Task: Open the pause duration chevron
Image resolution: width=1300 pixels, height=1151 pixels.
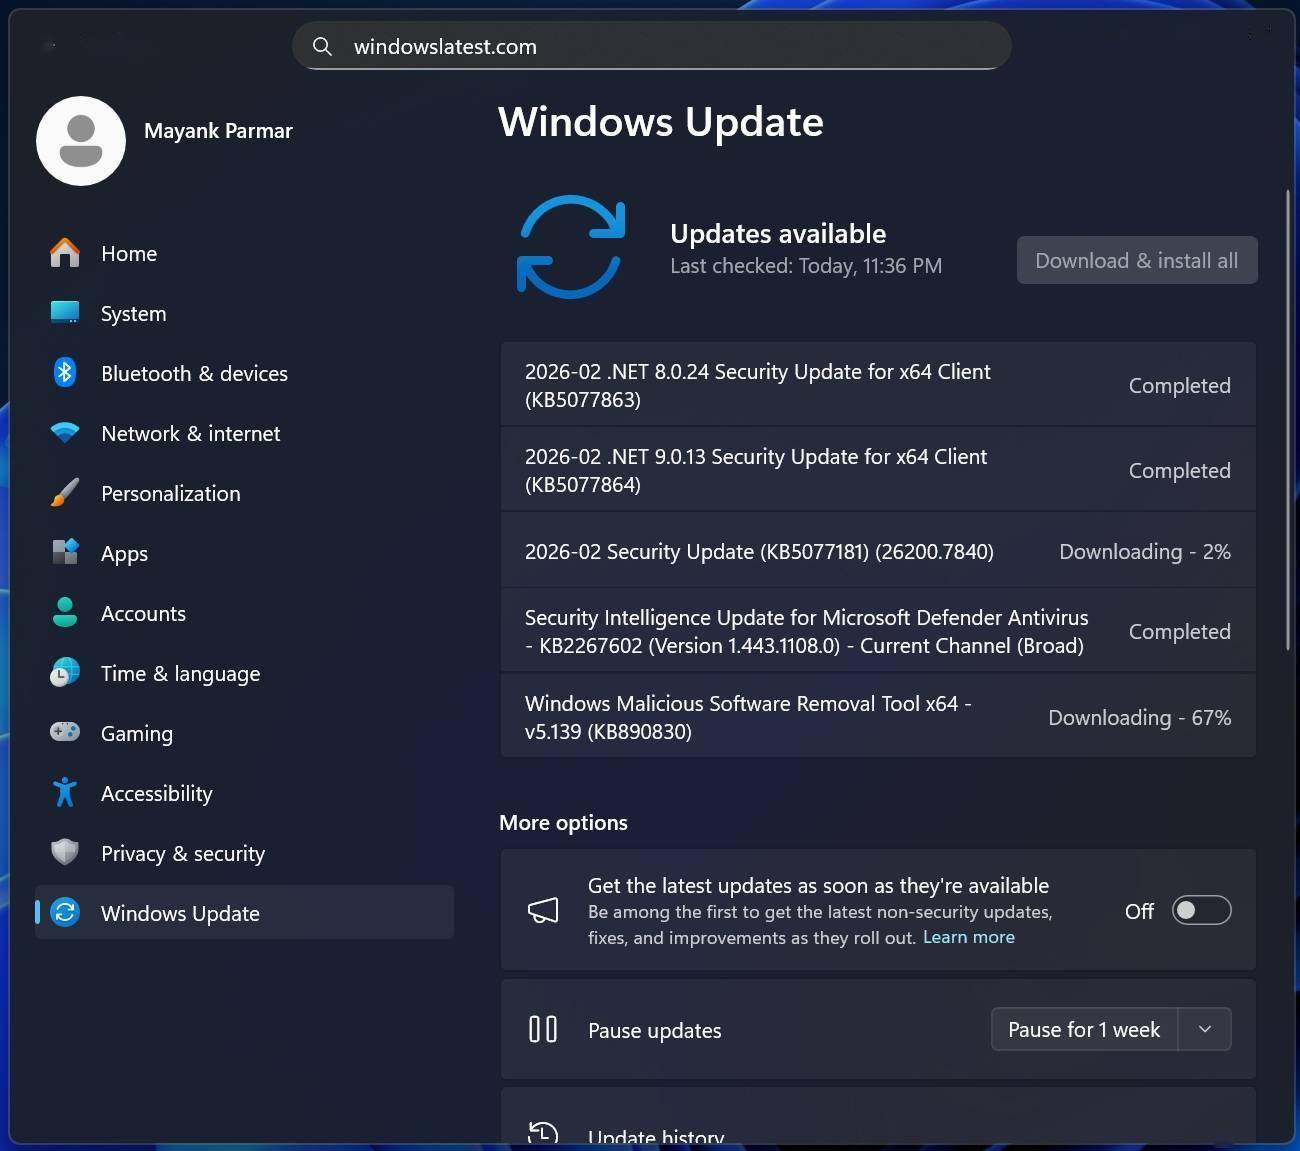Action: [x=1205, y=1029]
